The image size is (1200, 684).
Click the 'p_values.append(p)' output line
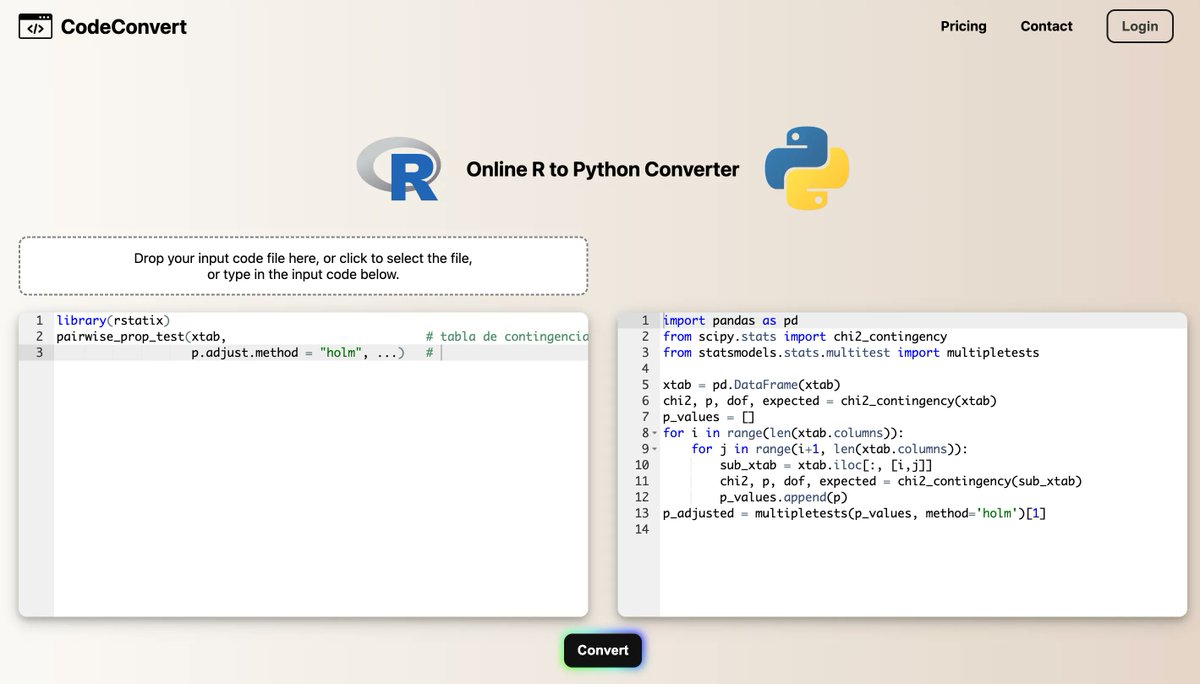click(783, 497)
